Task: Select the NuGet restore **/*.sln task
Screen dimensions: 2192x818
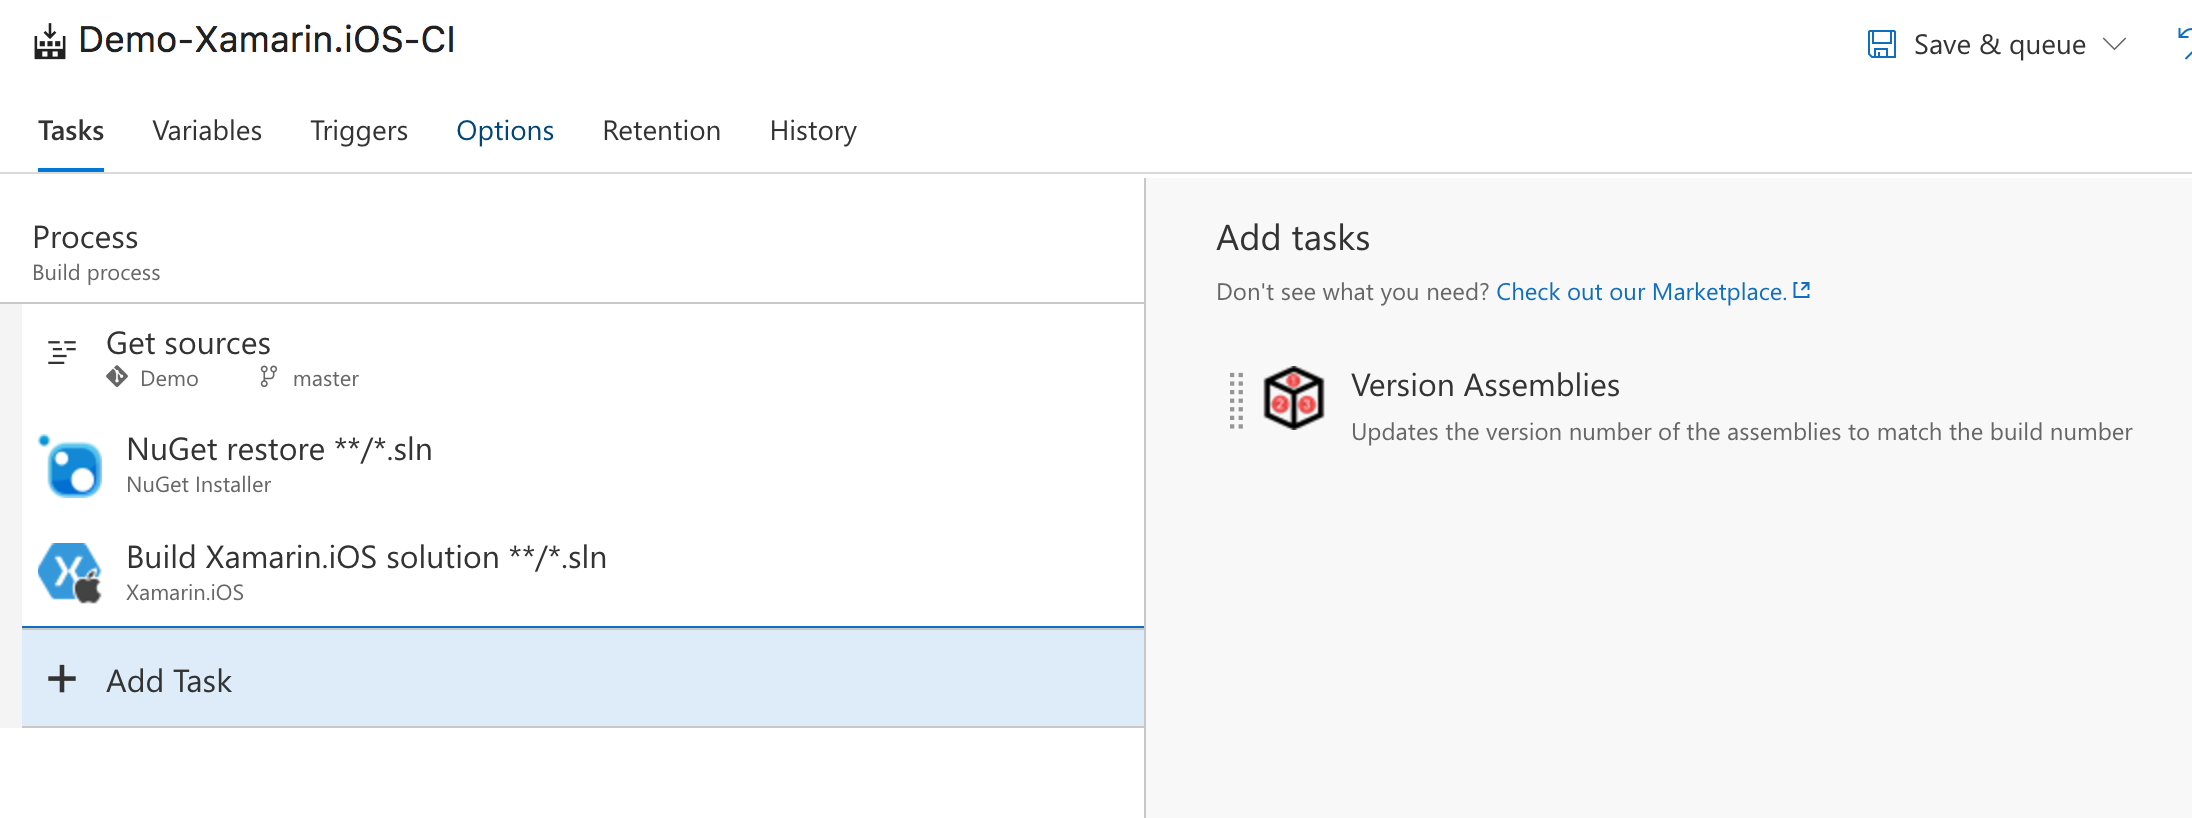Action: (583, 466)
